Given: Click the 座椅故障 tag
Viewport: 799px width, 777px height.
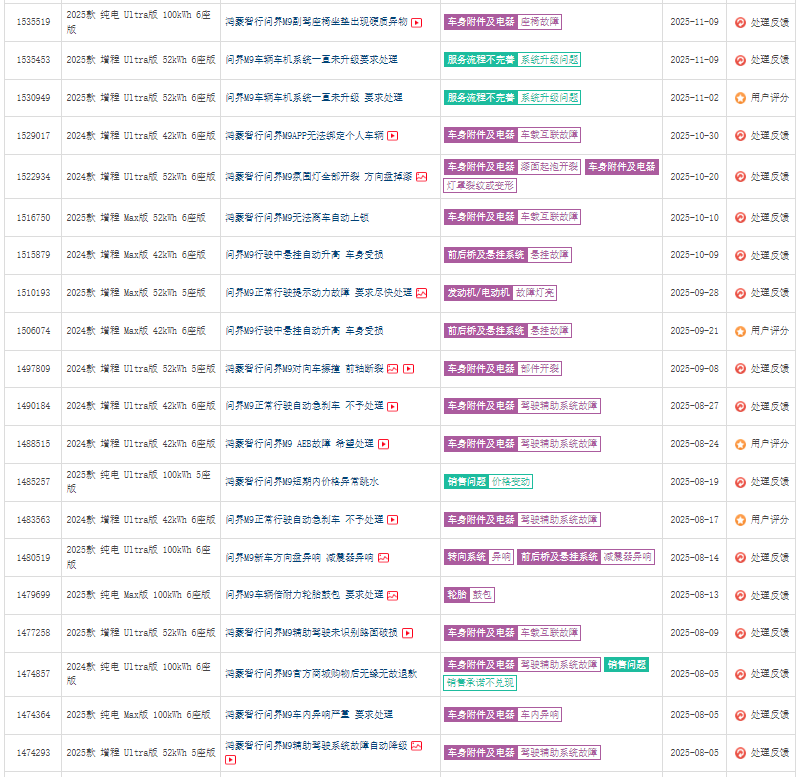Looking at the screenshot, I should [540, 22].
